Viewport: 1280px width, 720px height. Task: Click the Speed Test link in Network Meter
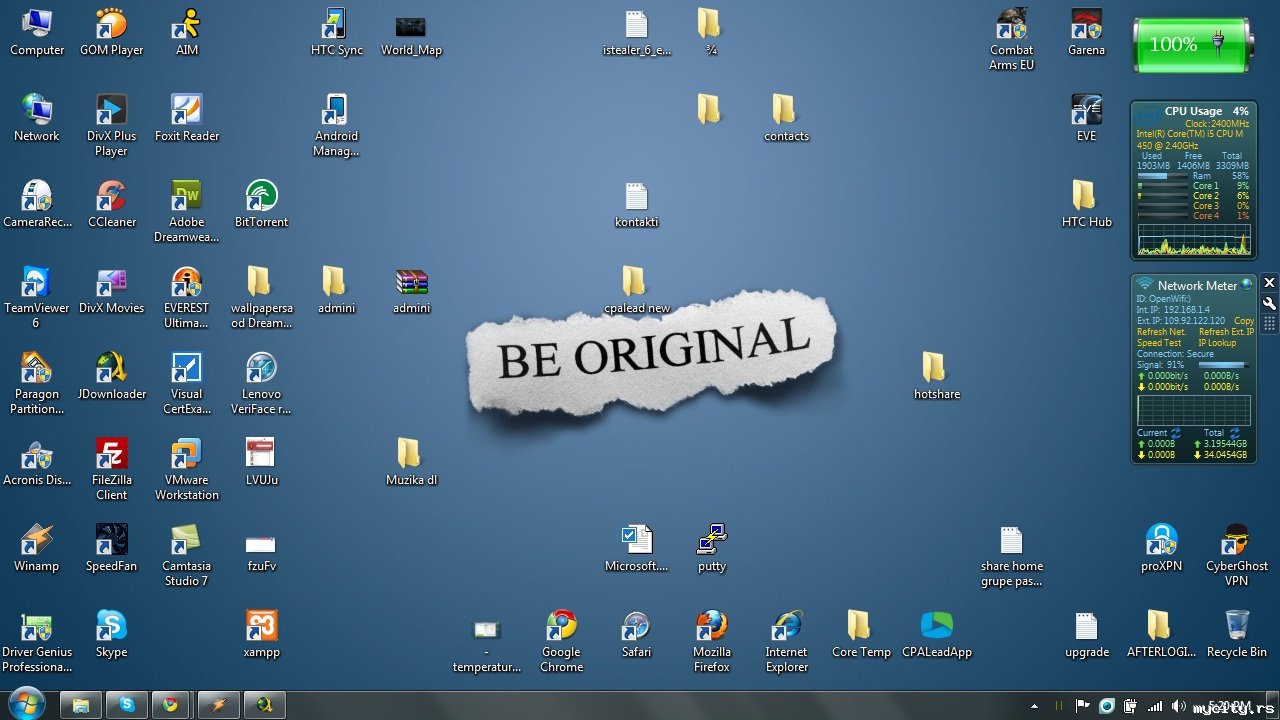(1159, 343)
